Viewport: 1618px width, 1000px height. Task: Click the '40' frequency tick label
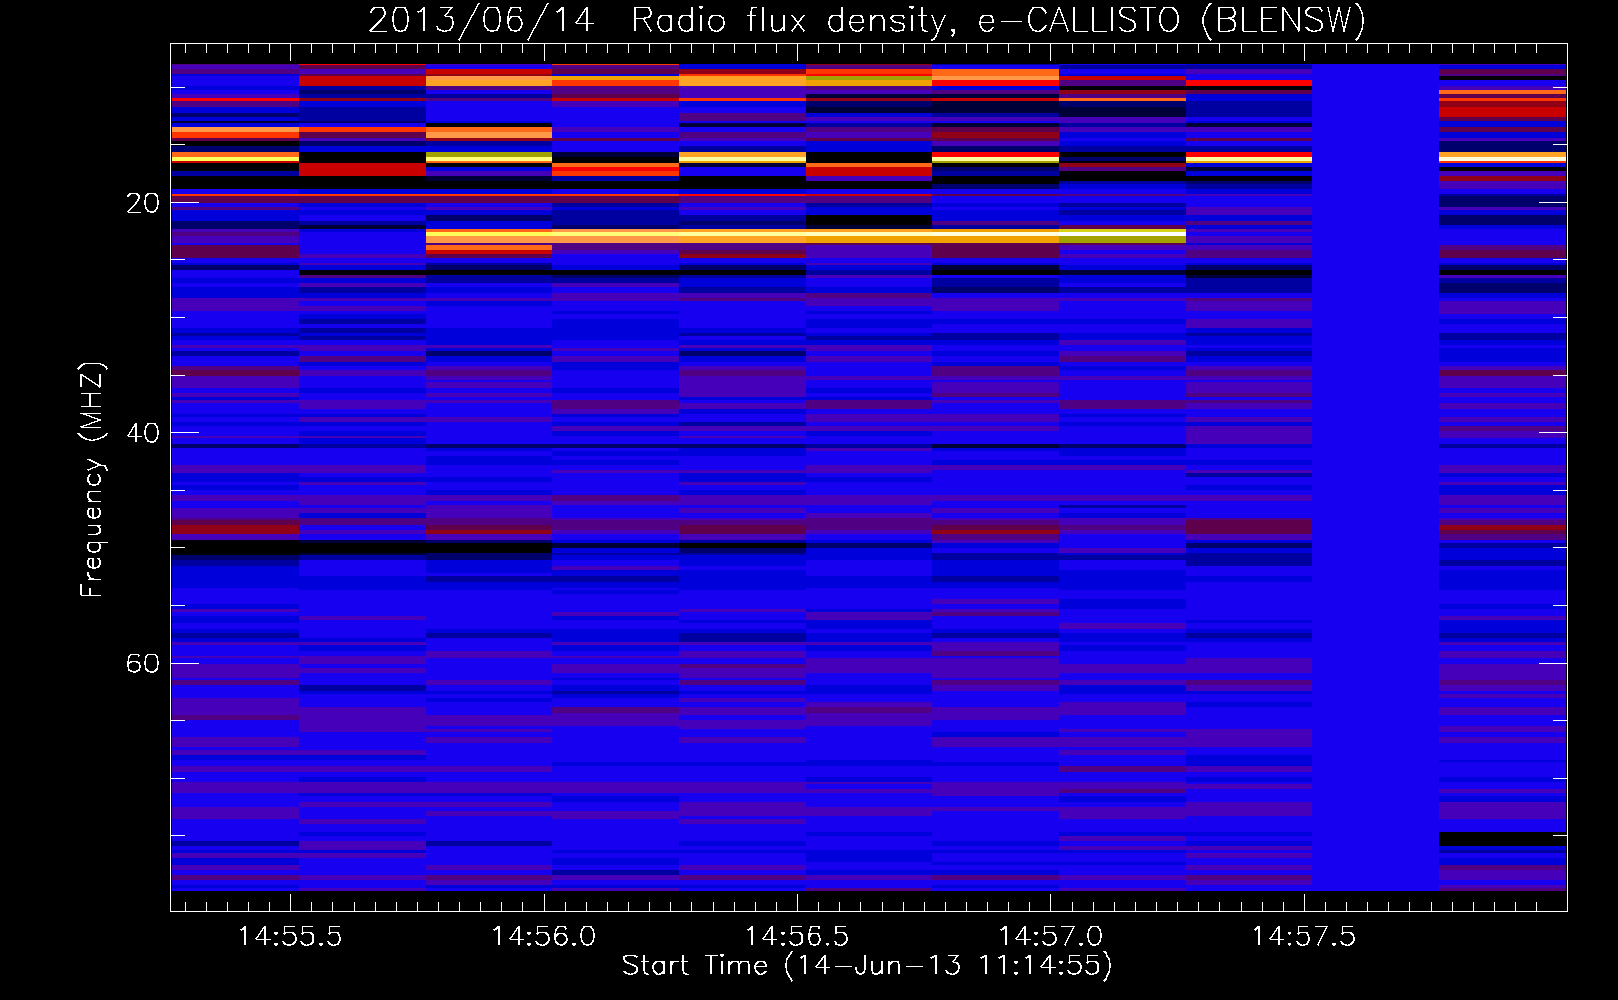click(143, 433)
